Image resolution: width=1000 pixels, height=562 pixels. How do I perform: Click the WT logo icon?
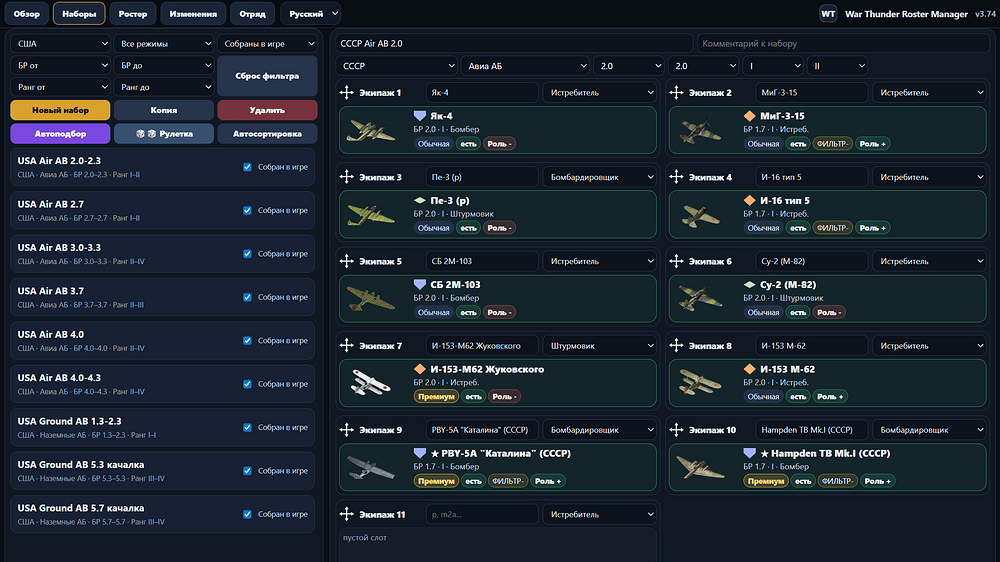[828, 13]
